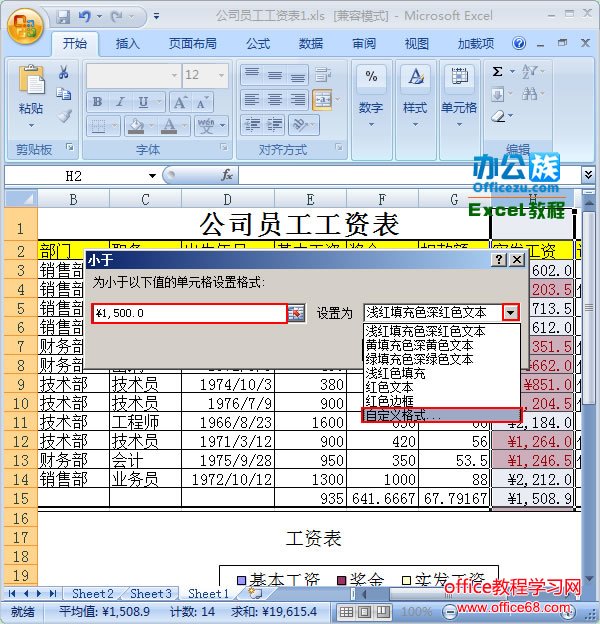Screen dimensions: 600x624
Task: Open phonetic guide (wén) button
Action: [x=206, y=126]
